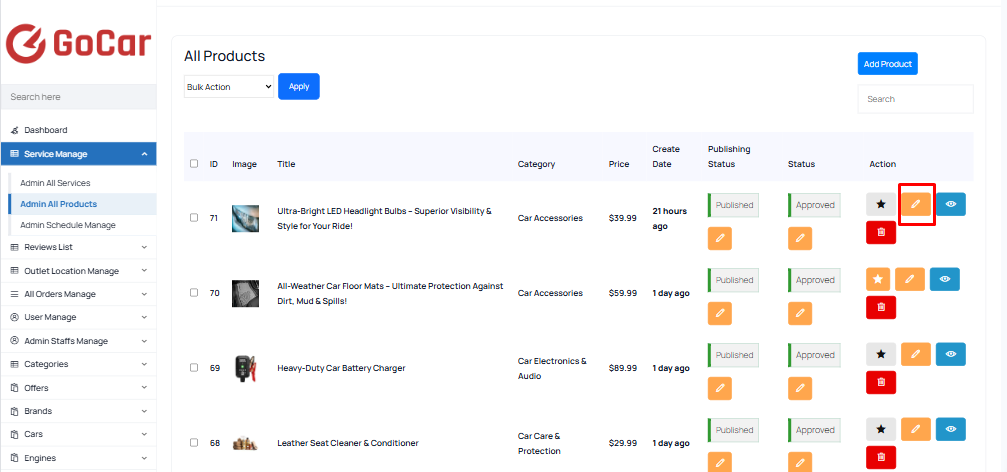Expand the Categories sidebar section
The image size is (1007, 472).
coord(78,364)
